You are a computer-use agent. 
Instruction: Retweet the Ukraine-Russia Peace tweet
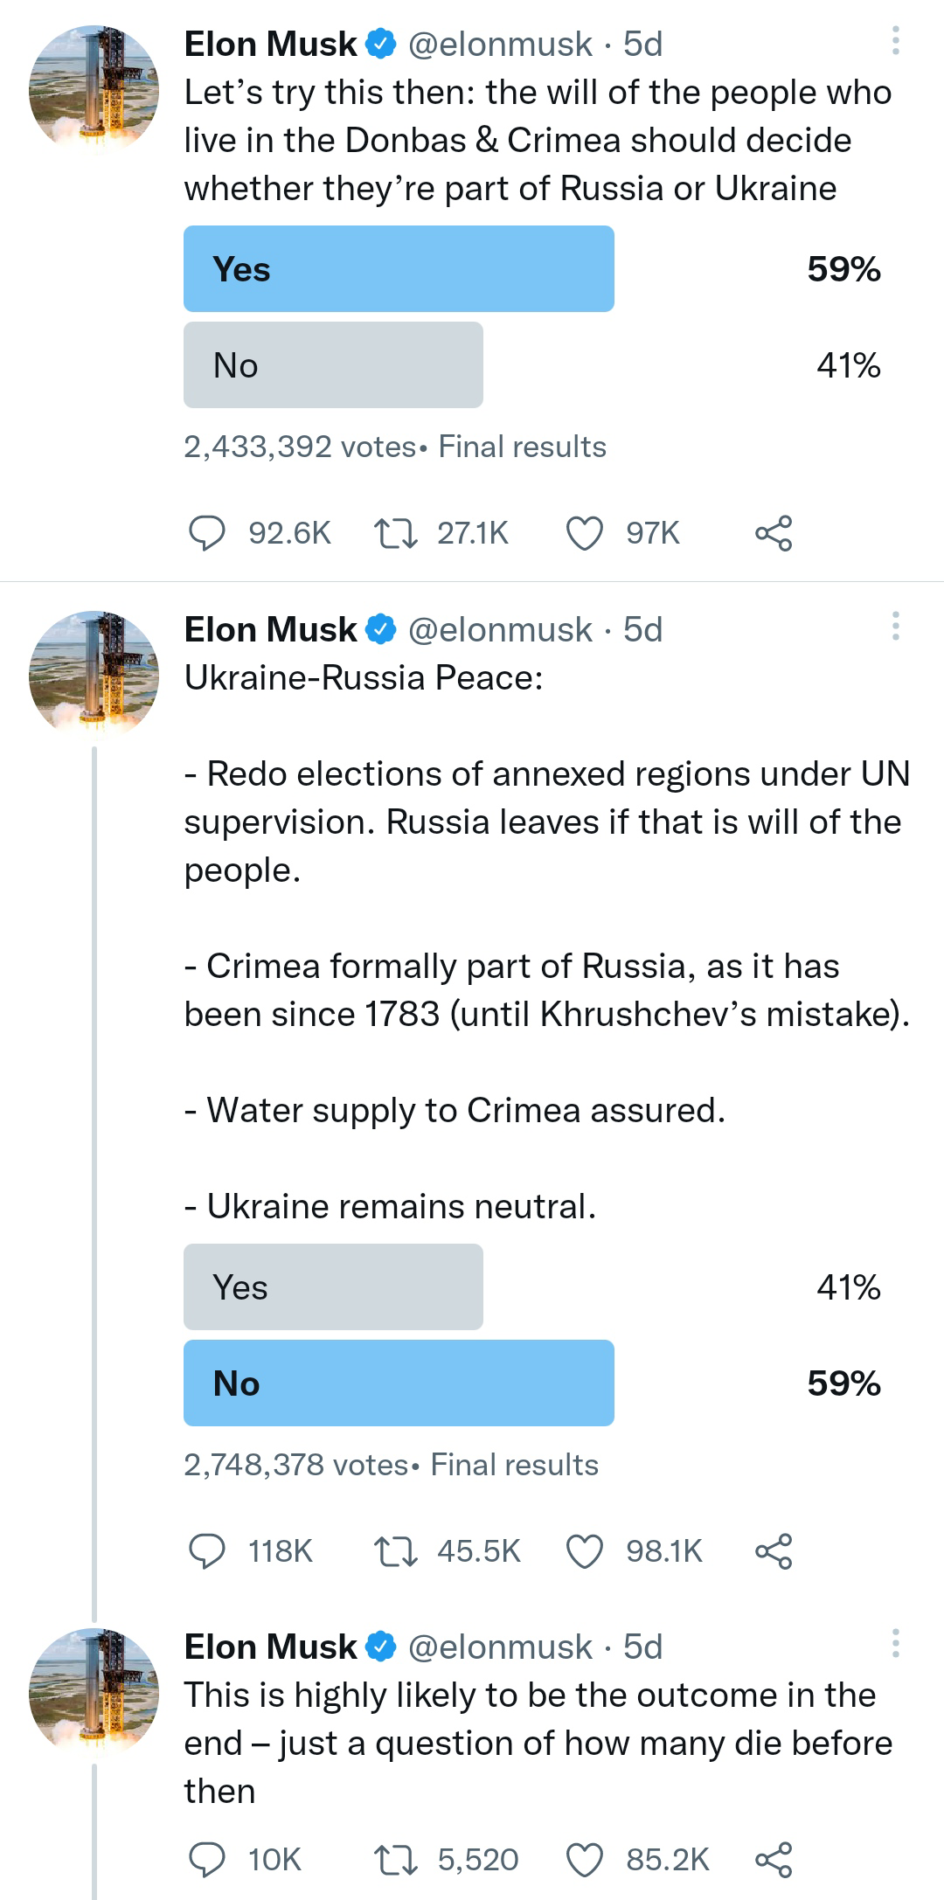click(395, 1551)
